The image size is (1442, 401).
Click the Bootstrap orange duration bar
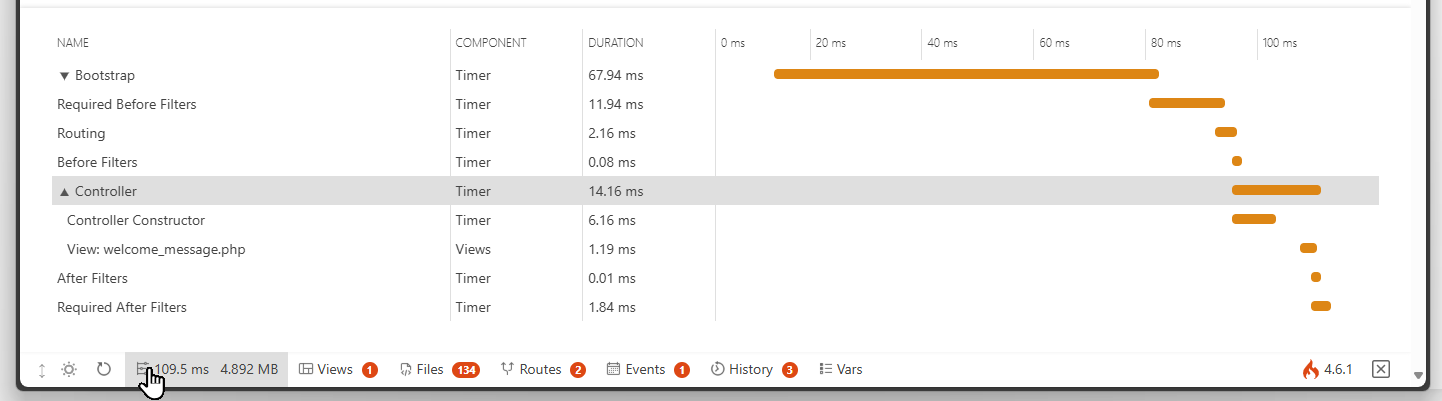[966, 74]
